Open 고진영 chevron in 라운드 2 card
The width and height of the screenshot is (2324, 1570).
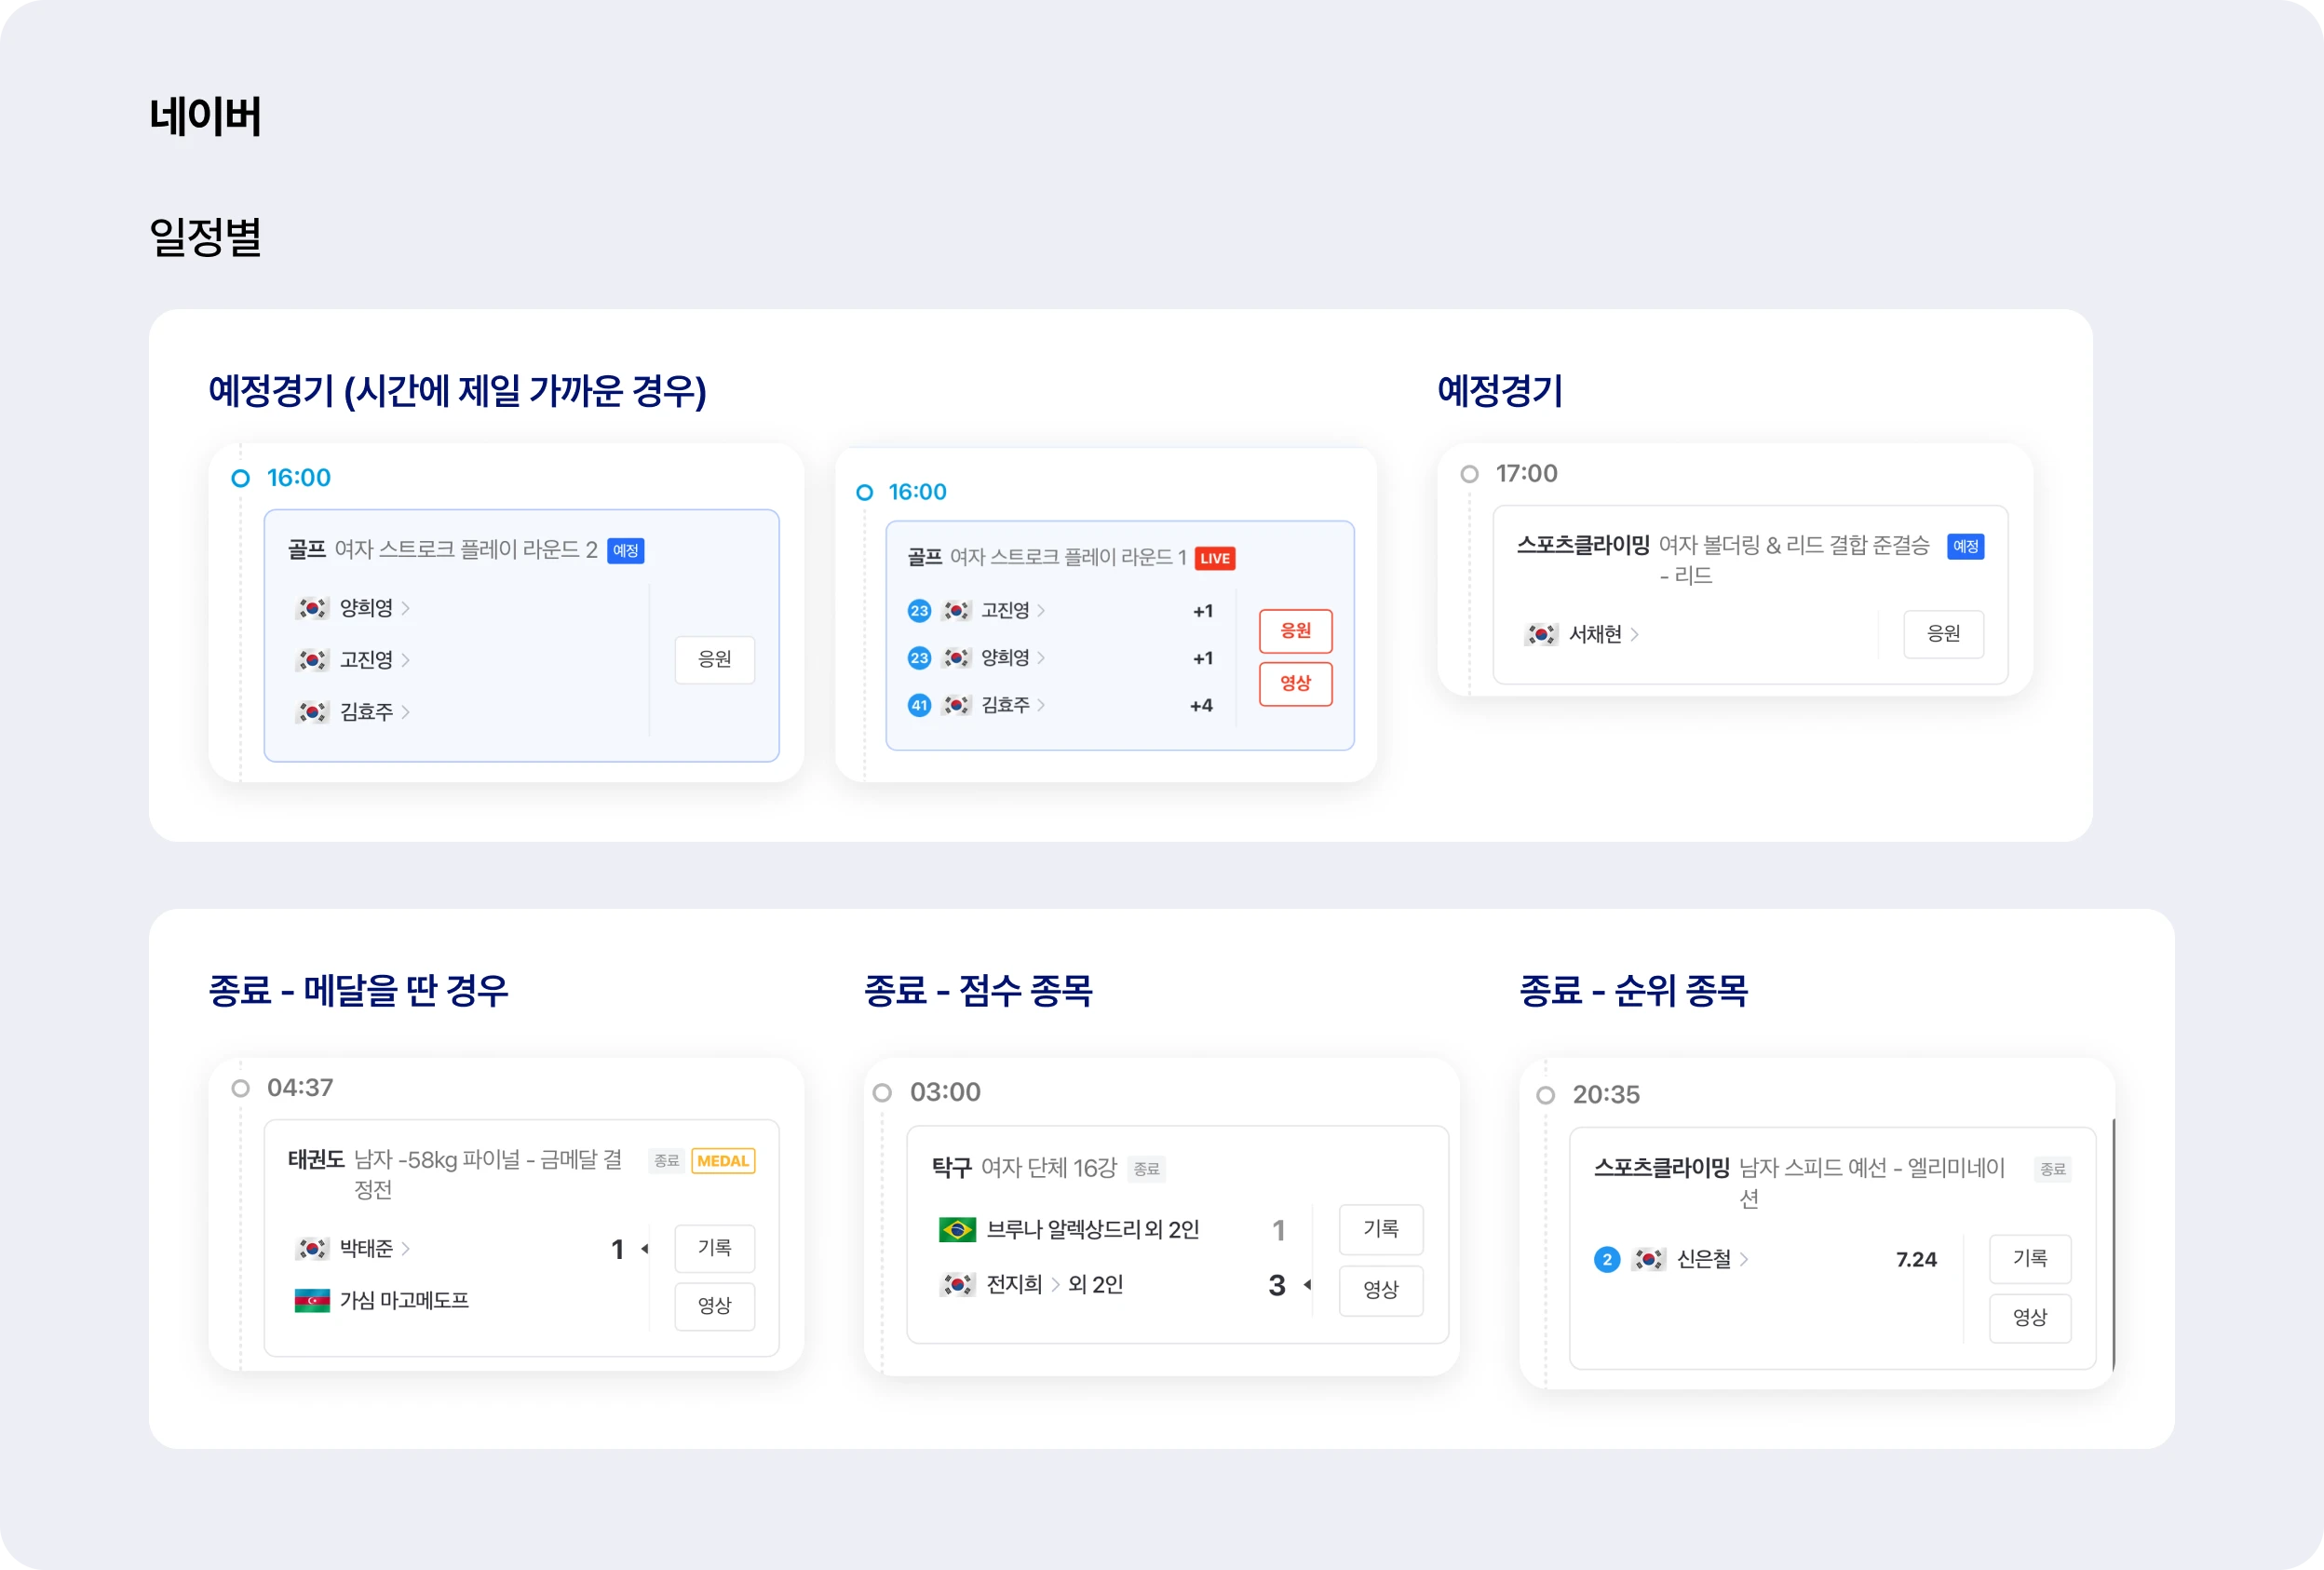pos(405,660)
